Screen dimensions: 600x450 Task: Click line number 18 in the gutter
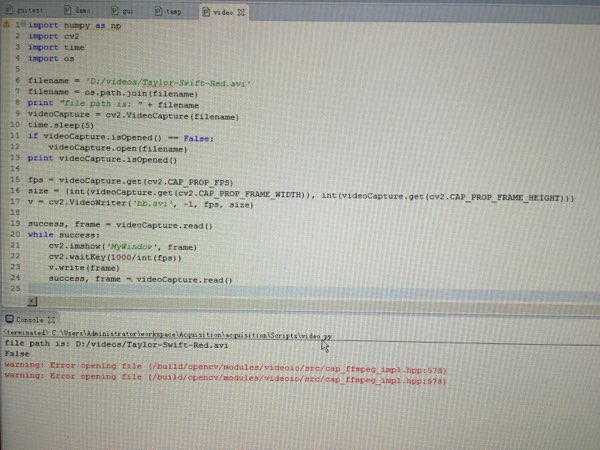pyautogui.click(x=15, y=212)
